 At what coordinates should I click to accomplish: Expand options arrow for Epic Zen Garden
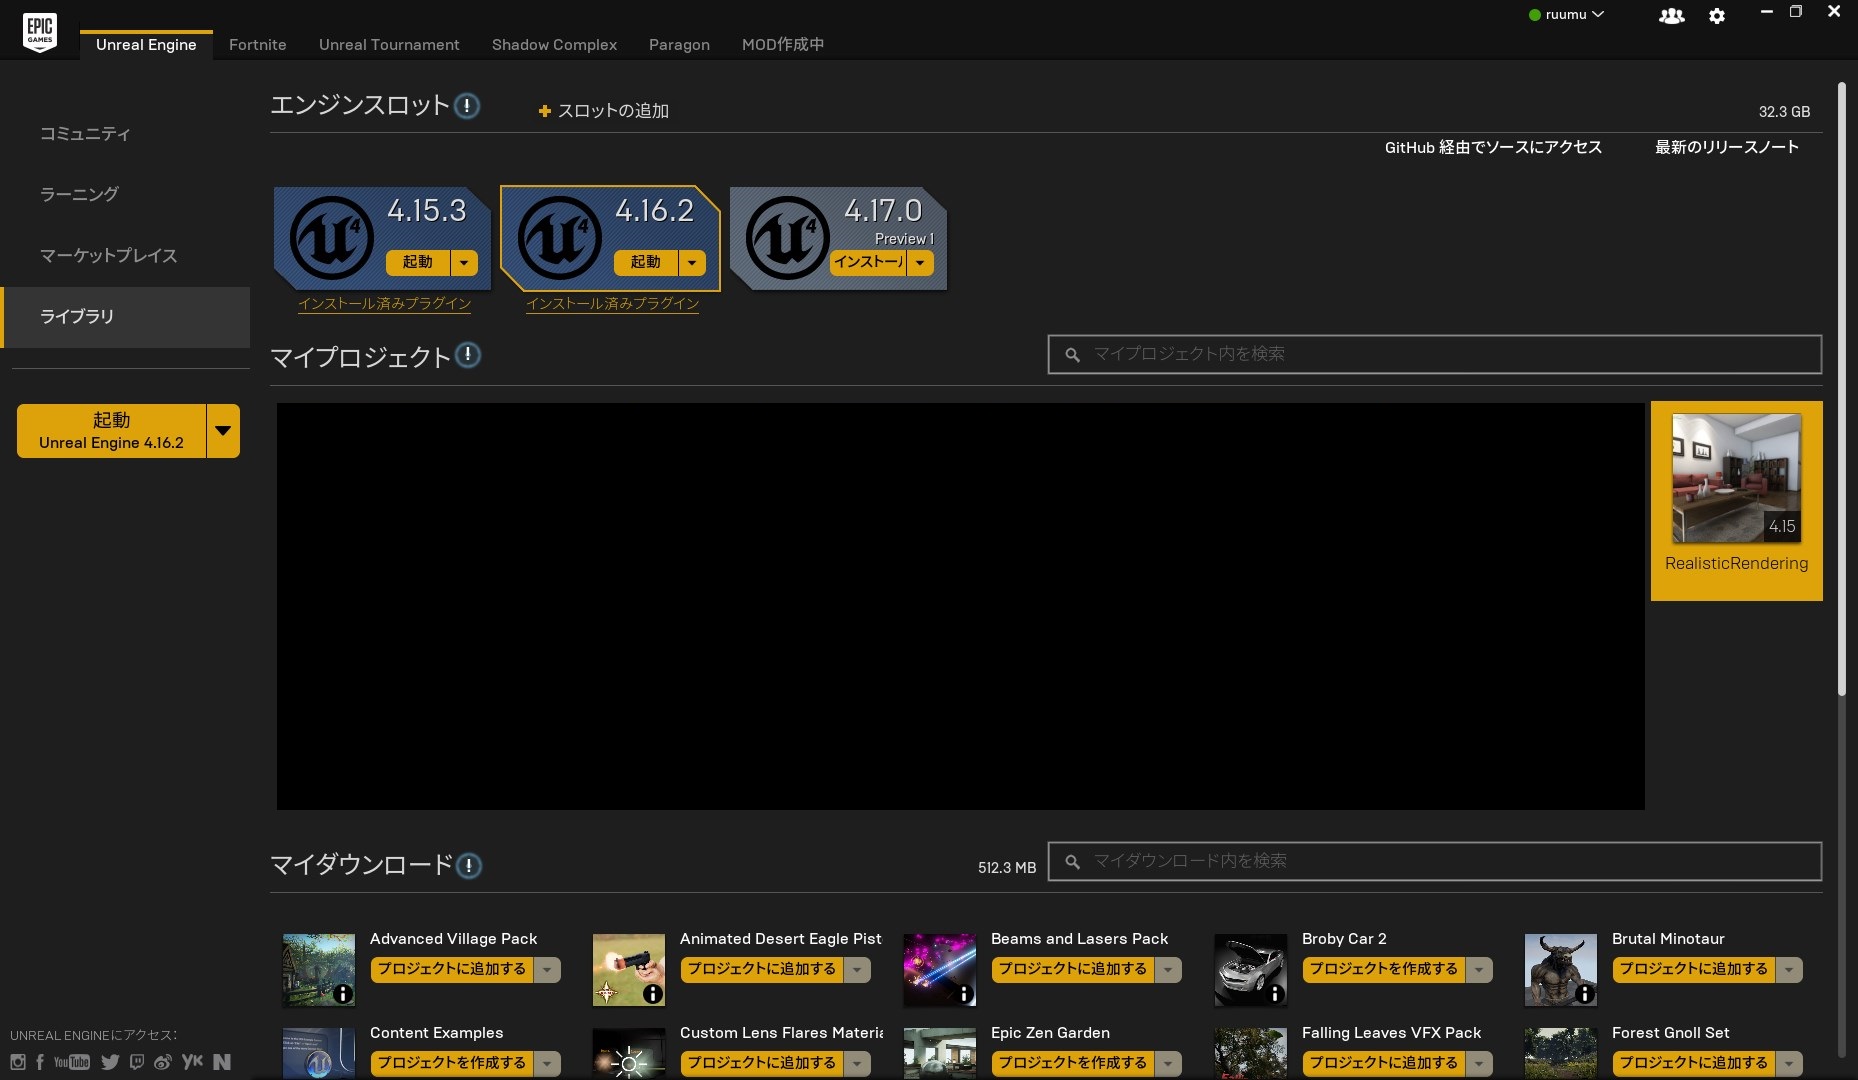1168,1064
